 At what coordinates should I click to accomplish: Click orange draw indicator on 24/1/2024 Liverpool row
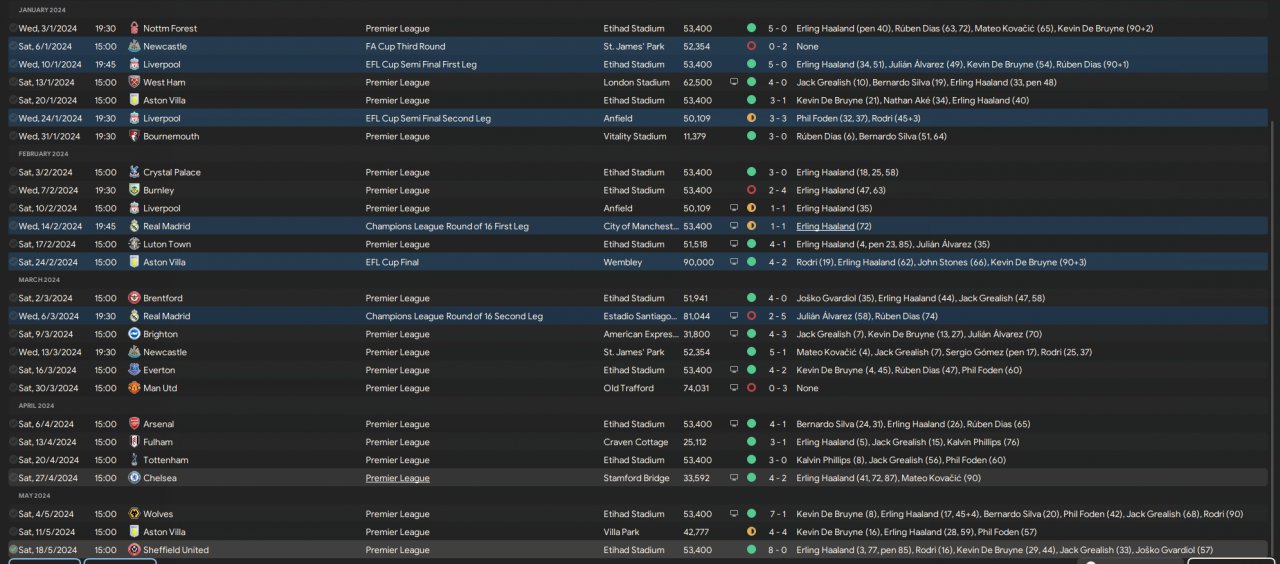pos(751,118)
